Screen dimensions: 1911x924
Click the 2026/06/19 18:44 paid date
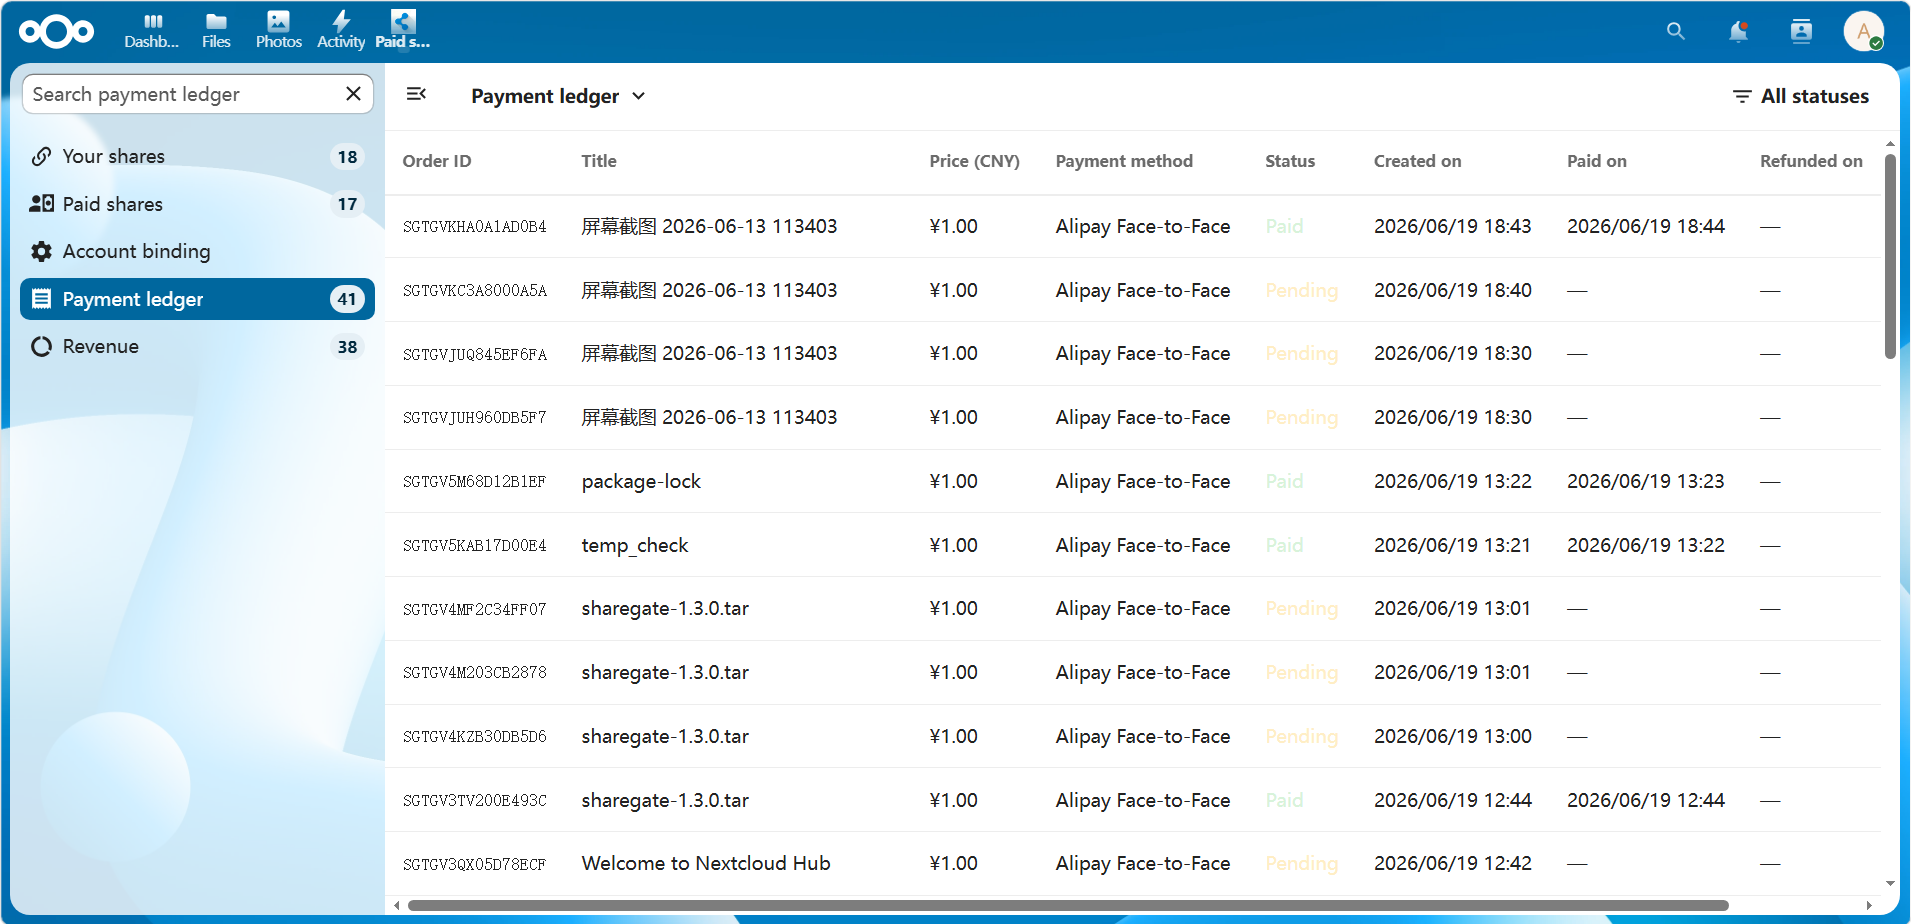1646,227
